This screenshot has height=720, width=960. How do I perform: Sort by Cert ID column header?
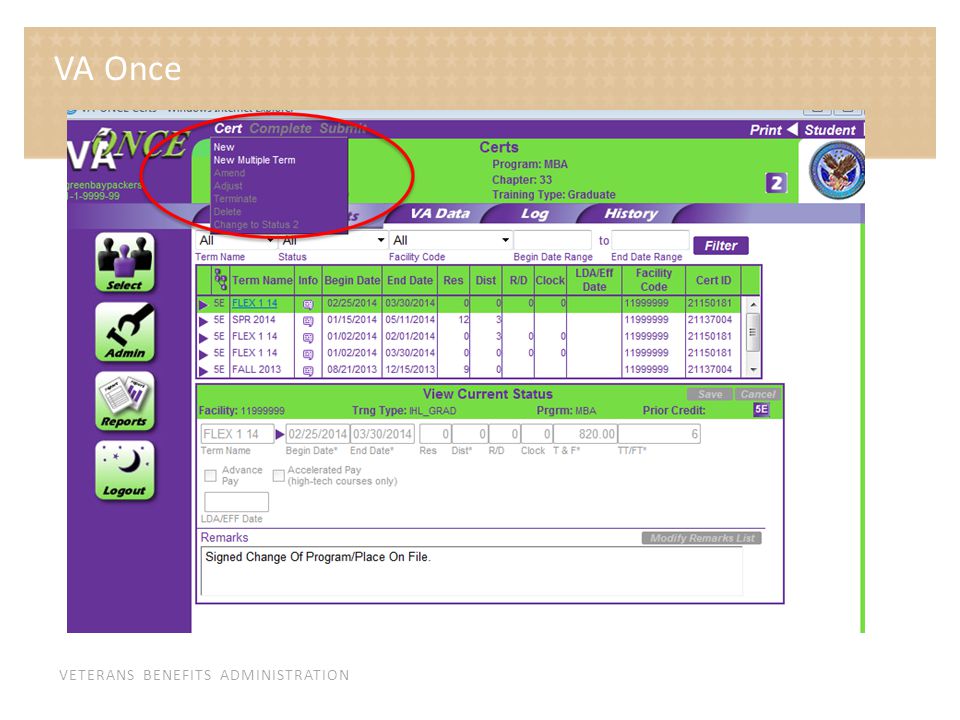click(x=713, y=280)
